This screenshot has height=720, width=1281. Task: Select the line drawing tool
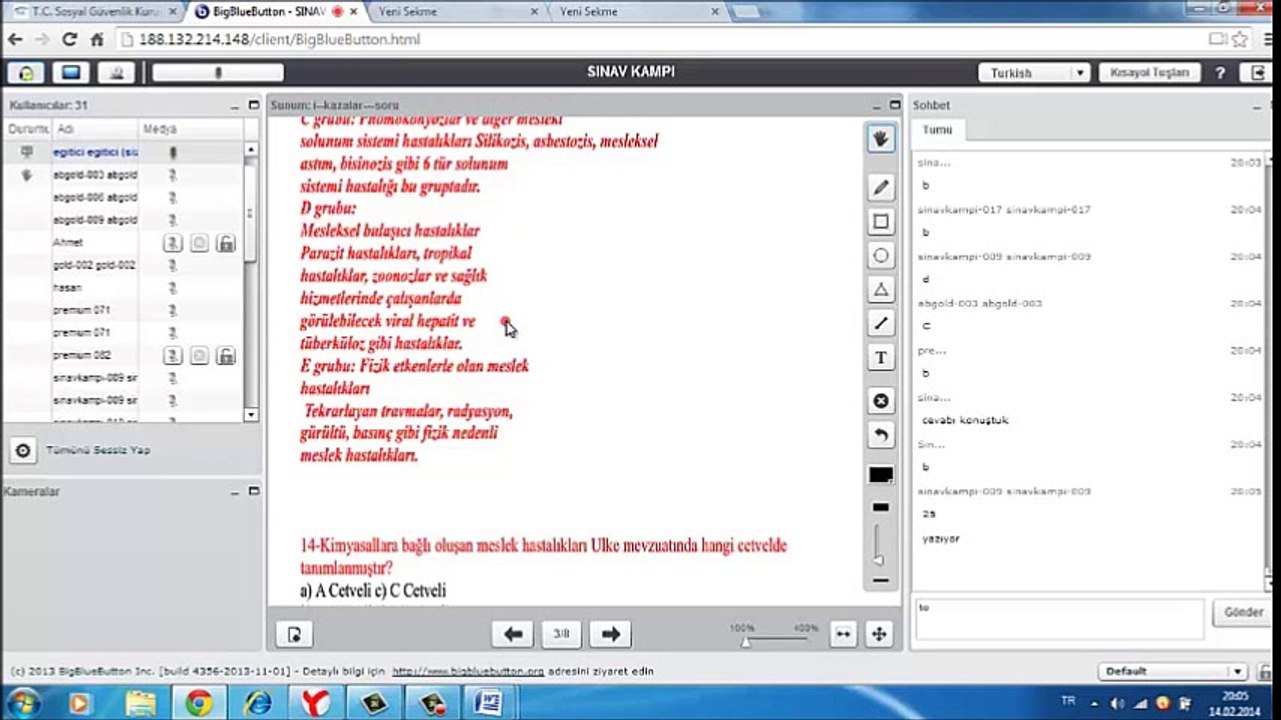(x=880, y=323)
